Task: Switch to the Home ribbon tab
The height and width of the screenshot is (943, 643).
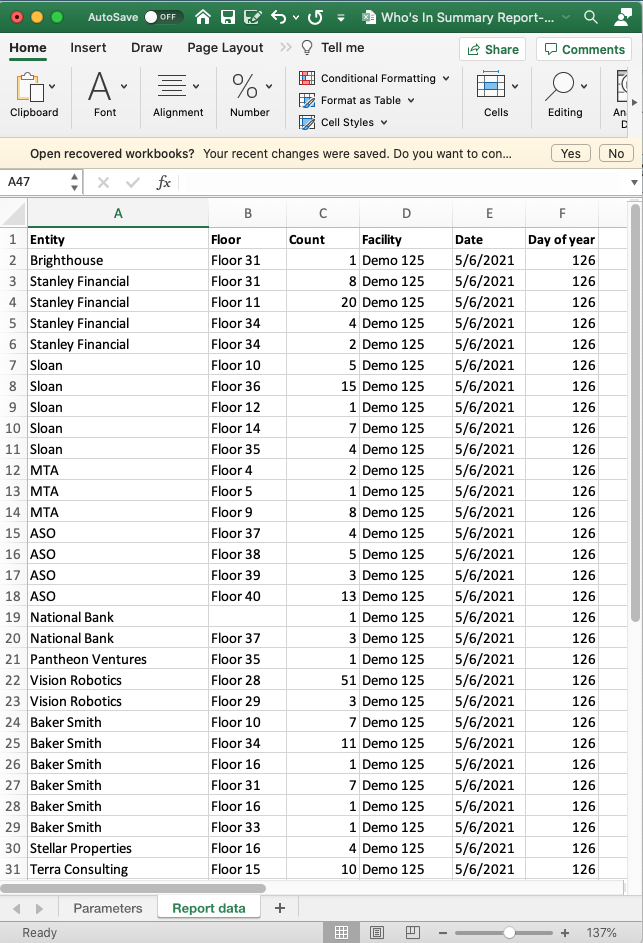Action: [28, 48]
